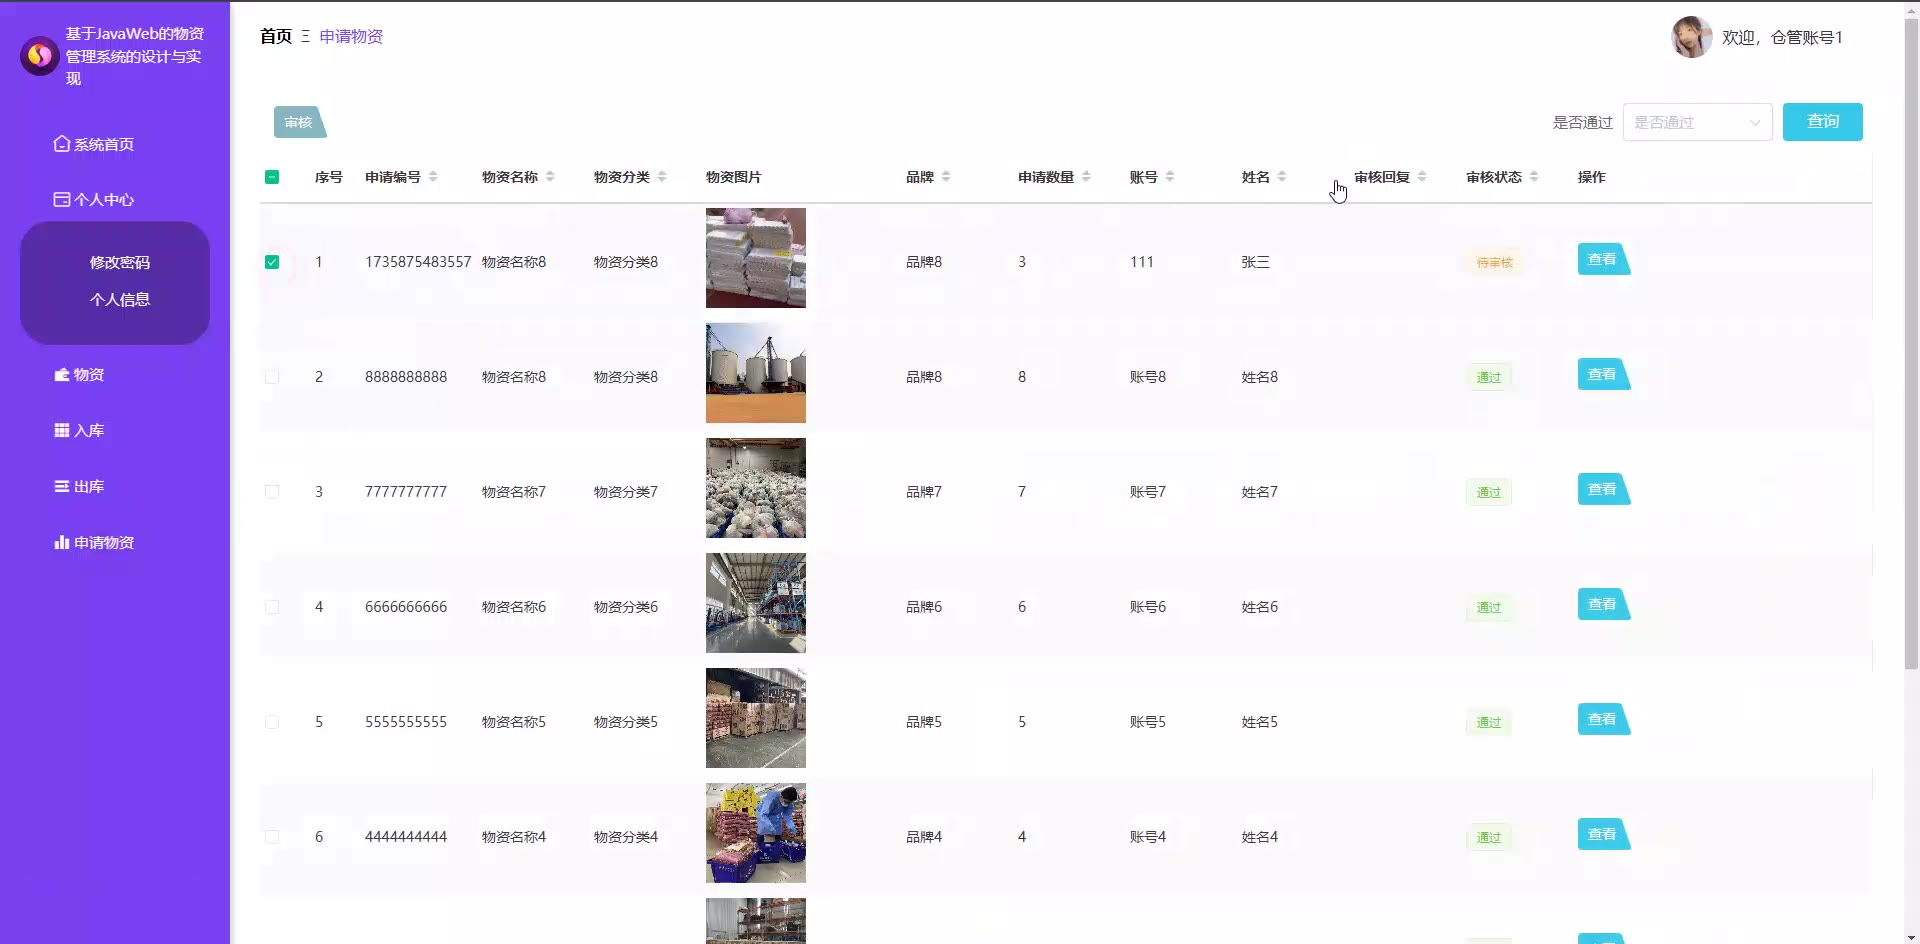Click the 审核 button above the table
Screen dimensions: 1920x944
(299, 122)
